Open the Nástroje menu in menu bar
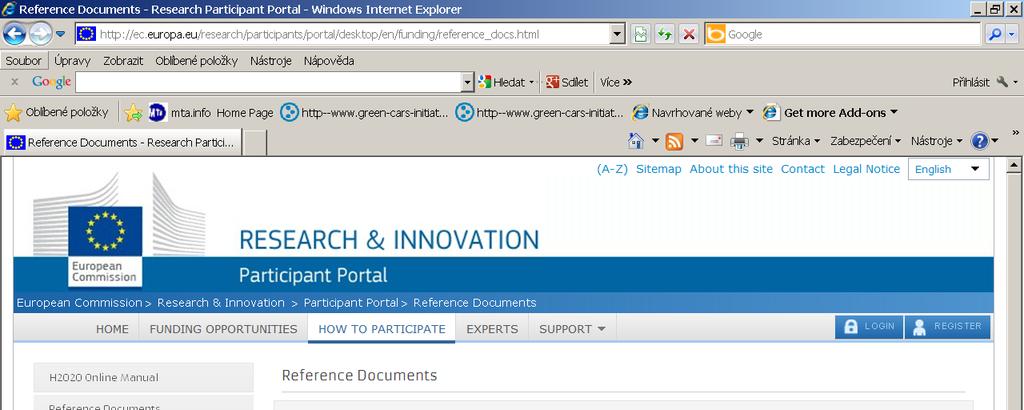Screen dimensions: 1024x410 click(270, 61)
